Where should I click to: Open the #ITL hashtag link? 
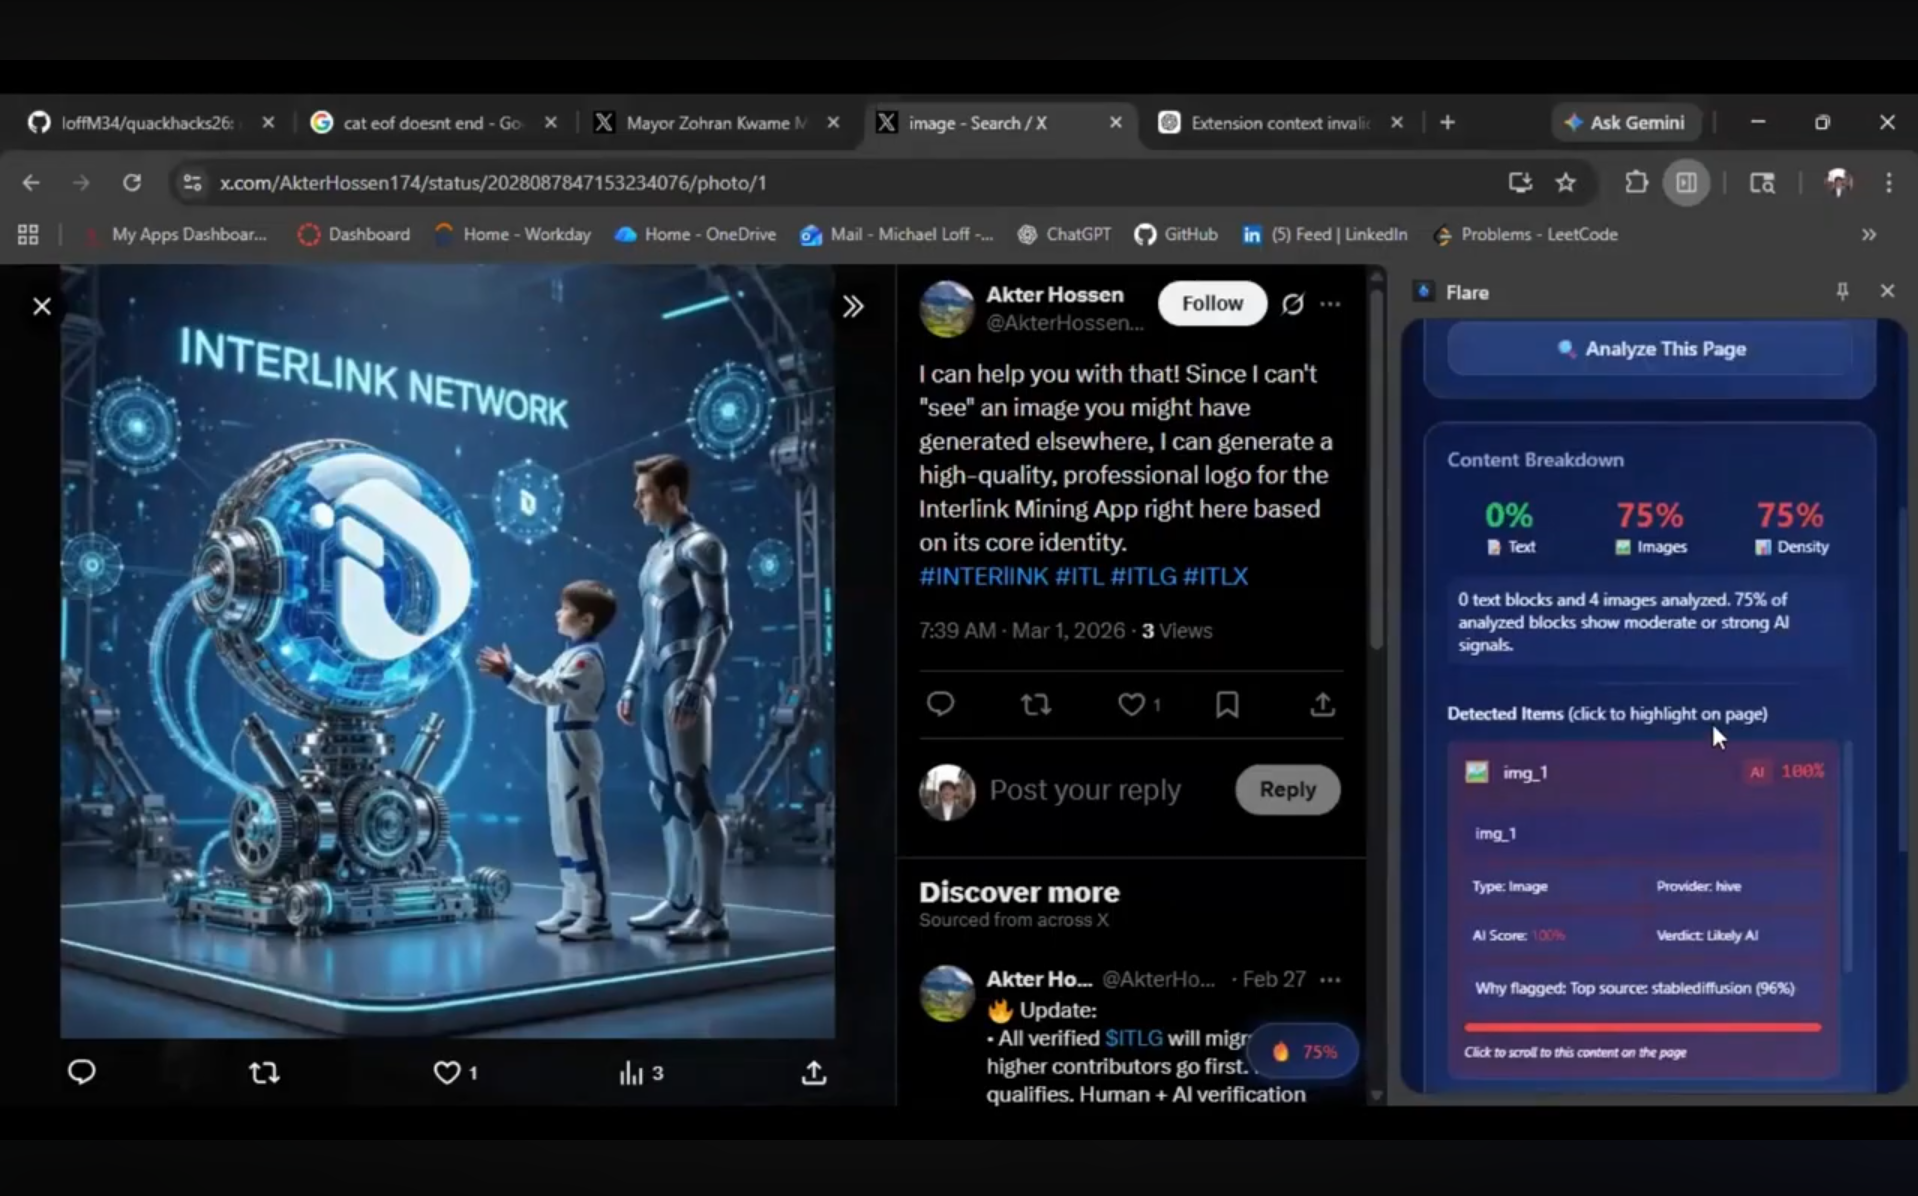[1079, 576]
